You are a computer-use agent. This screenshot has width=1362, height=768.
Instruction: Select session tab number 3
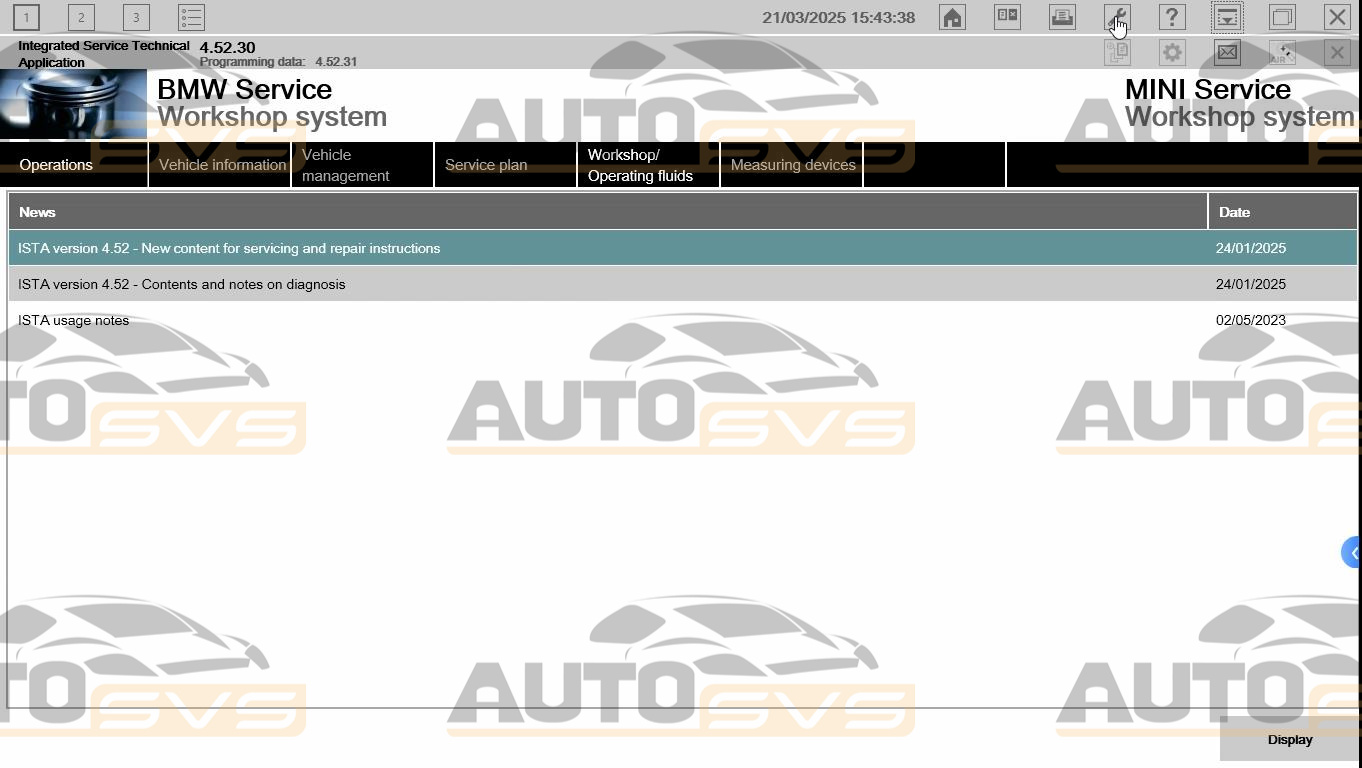(136, 17)
